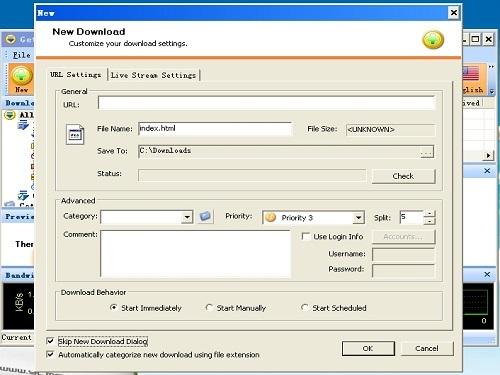Click the Password field
This screenshot has width=500, height=375.
(403, 270)
